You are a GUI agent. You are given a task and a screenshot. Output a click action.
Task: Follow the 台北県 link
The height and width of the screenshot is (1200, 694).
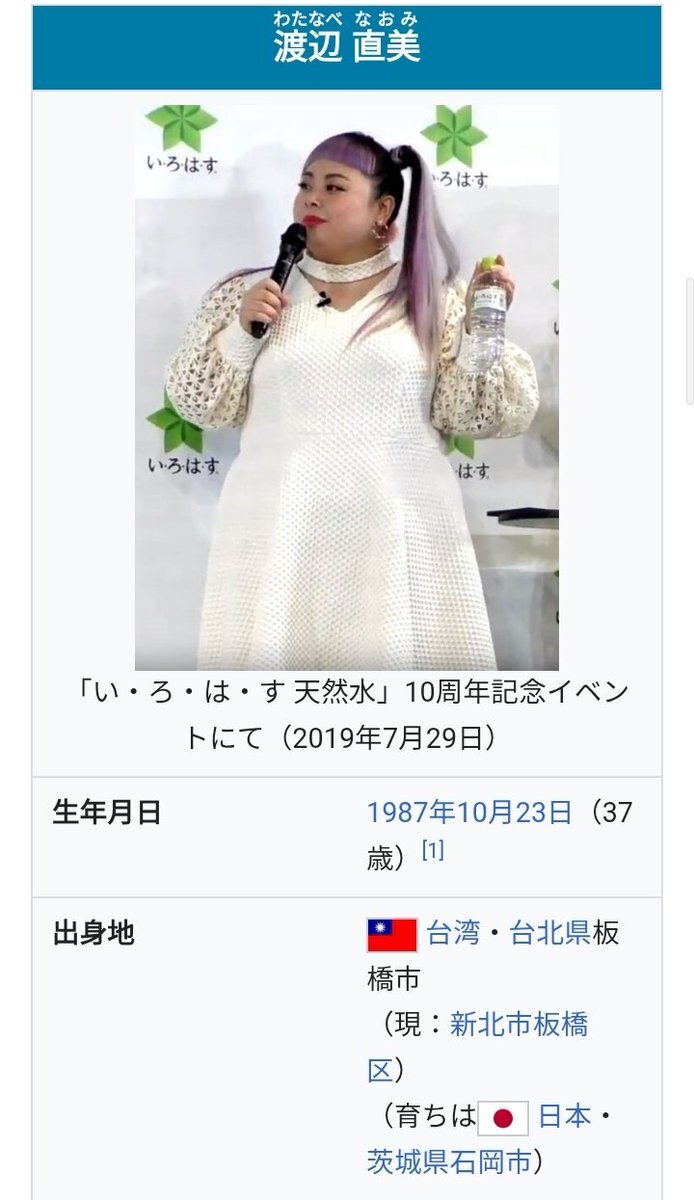click(551, 933)
